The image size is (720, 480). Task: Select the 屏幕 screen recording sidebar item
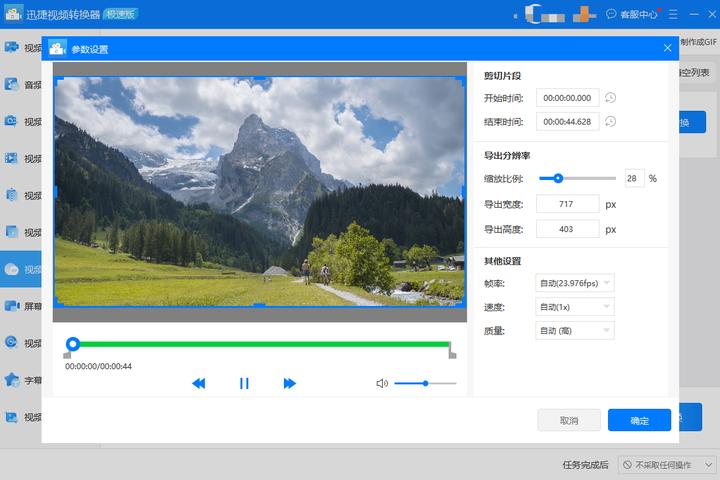coord(22,306)
